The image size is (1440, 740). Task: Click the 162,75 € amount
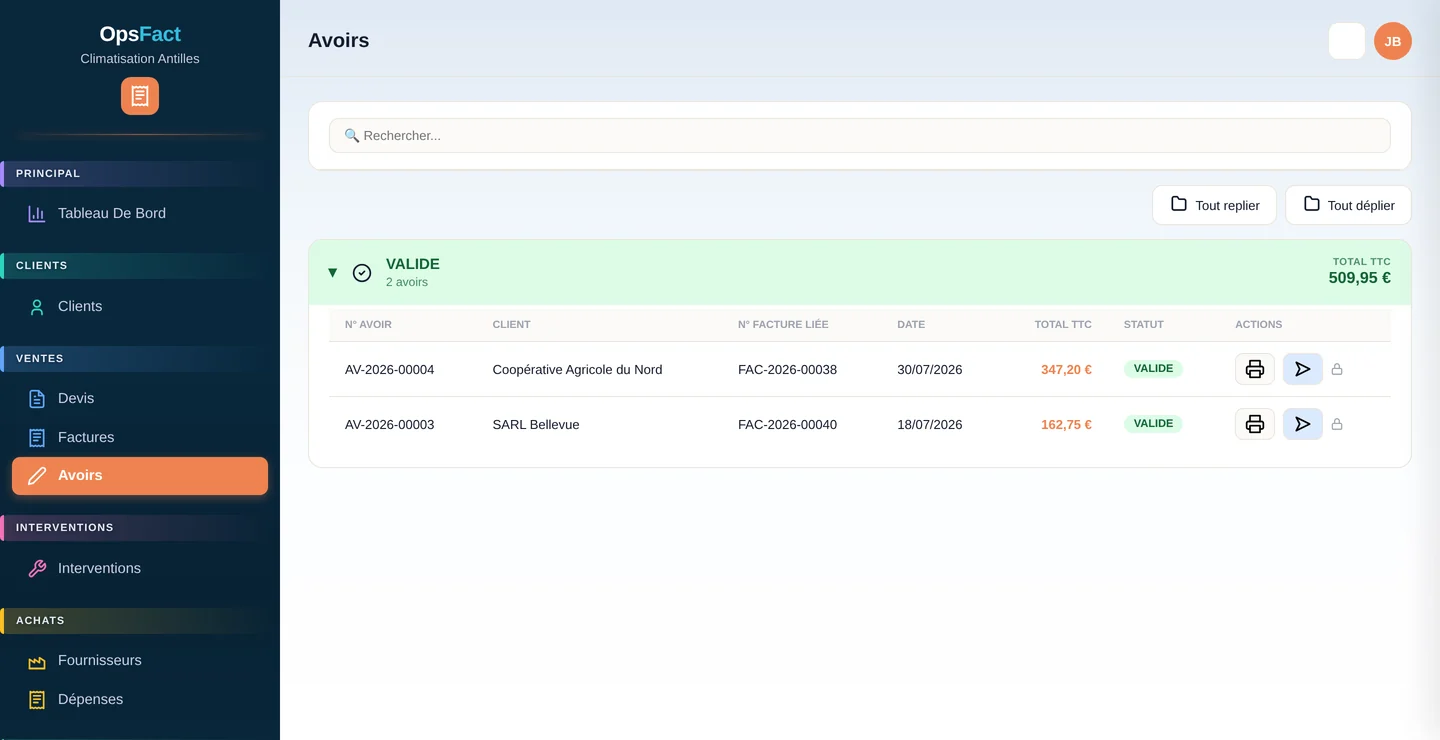(1066, 424)
